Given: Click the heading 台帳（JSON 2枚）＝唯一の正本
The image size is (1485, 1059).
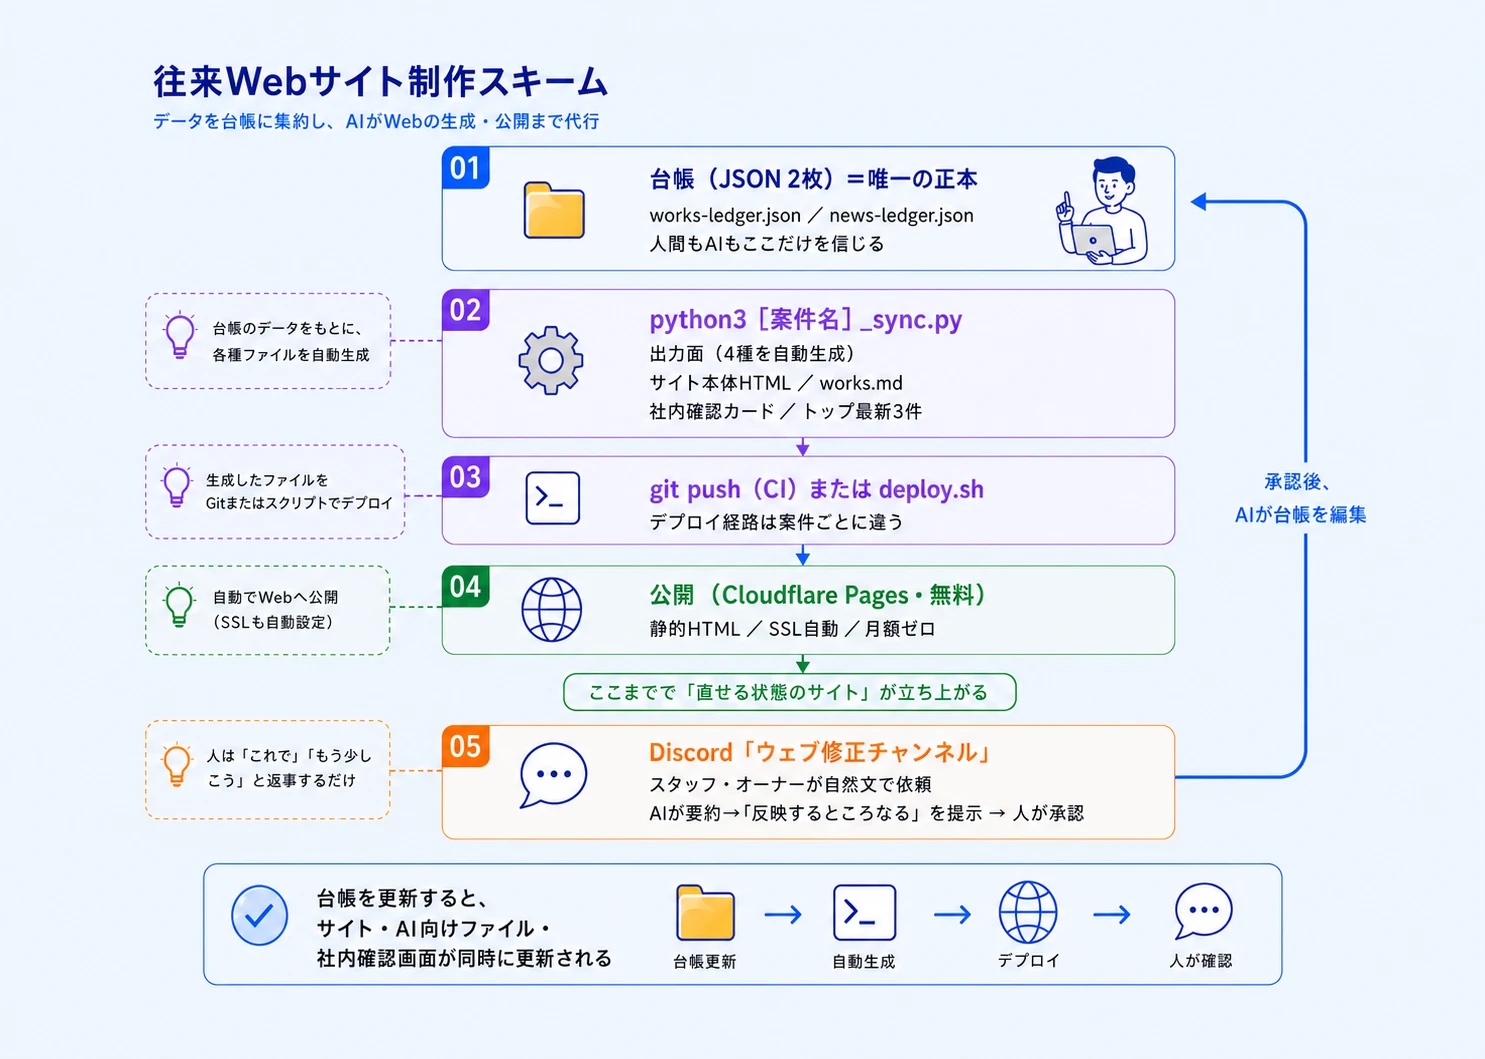Looking at the screenshot, I should tap(813, 179).
